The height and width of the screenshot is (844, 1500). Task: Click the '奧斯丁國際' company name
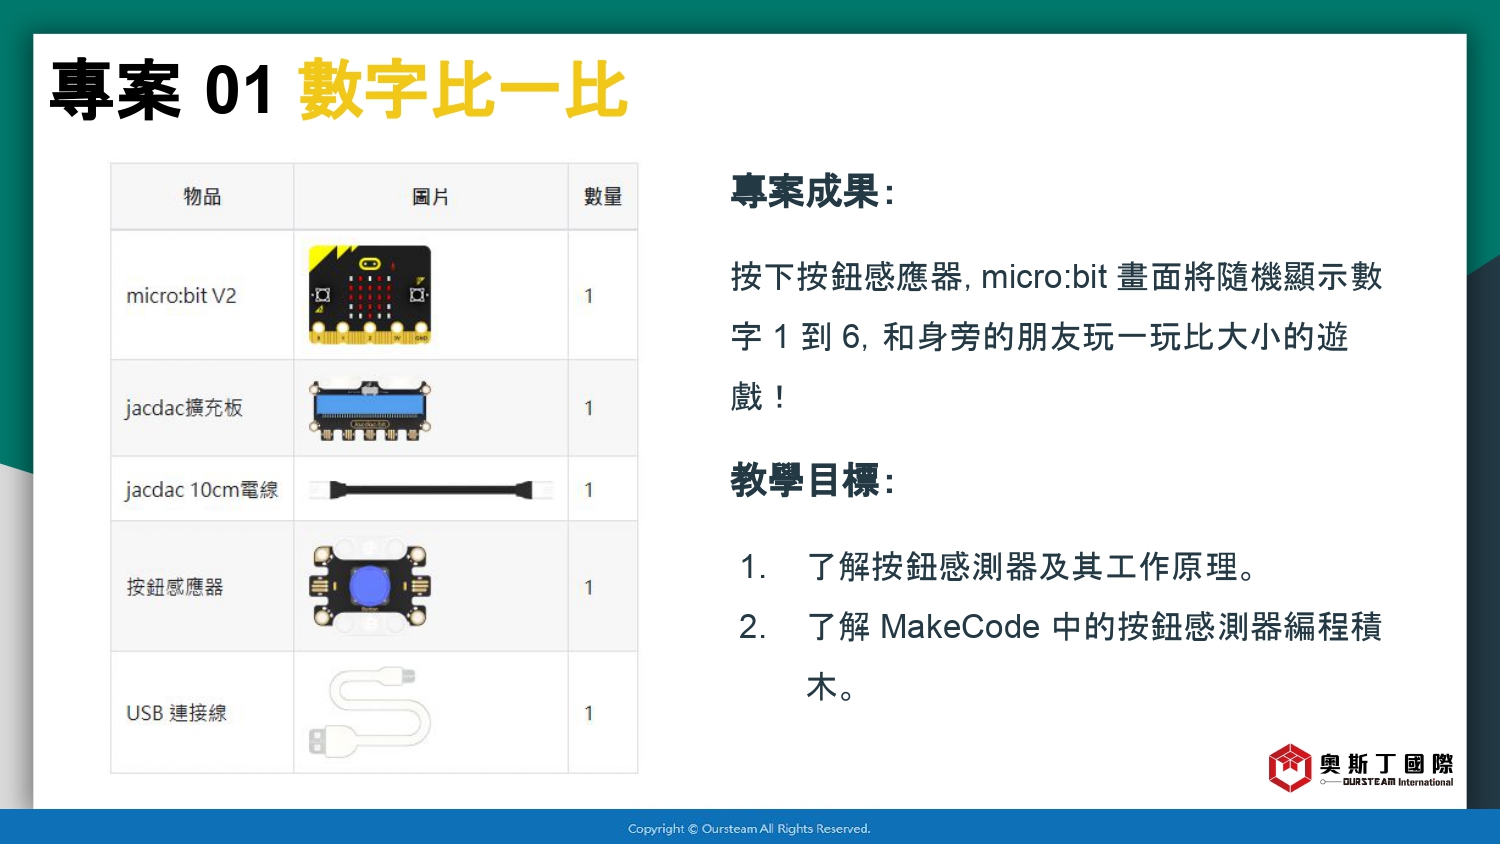click(1386, 764)
